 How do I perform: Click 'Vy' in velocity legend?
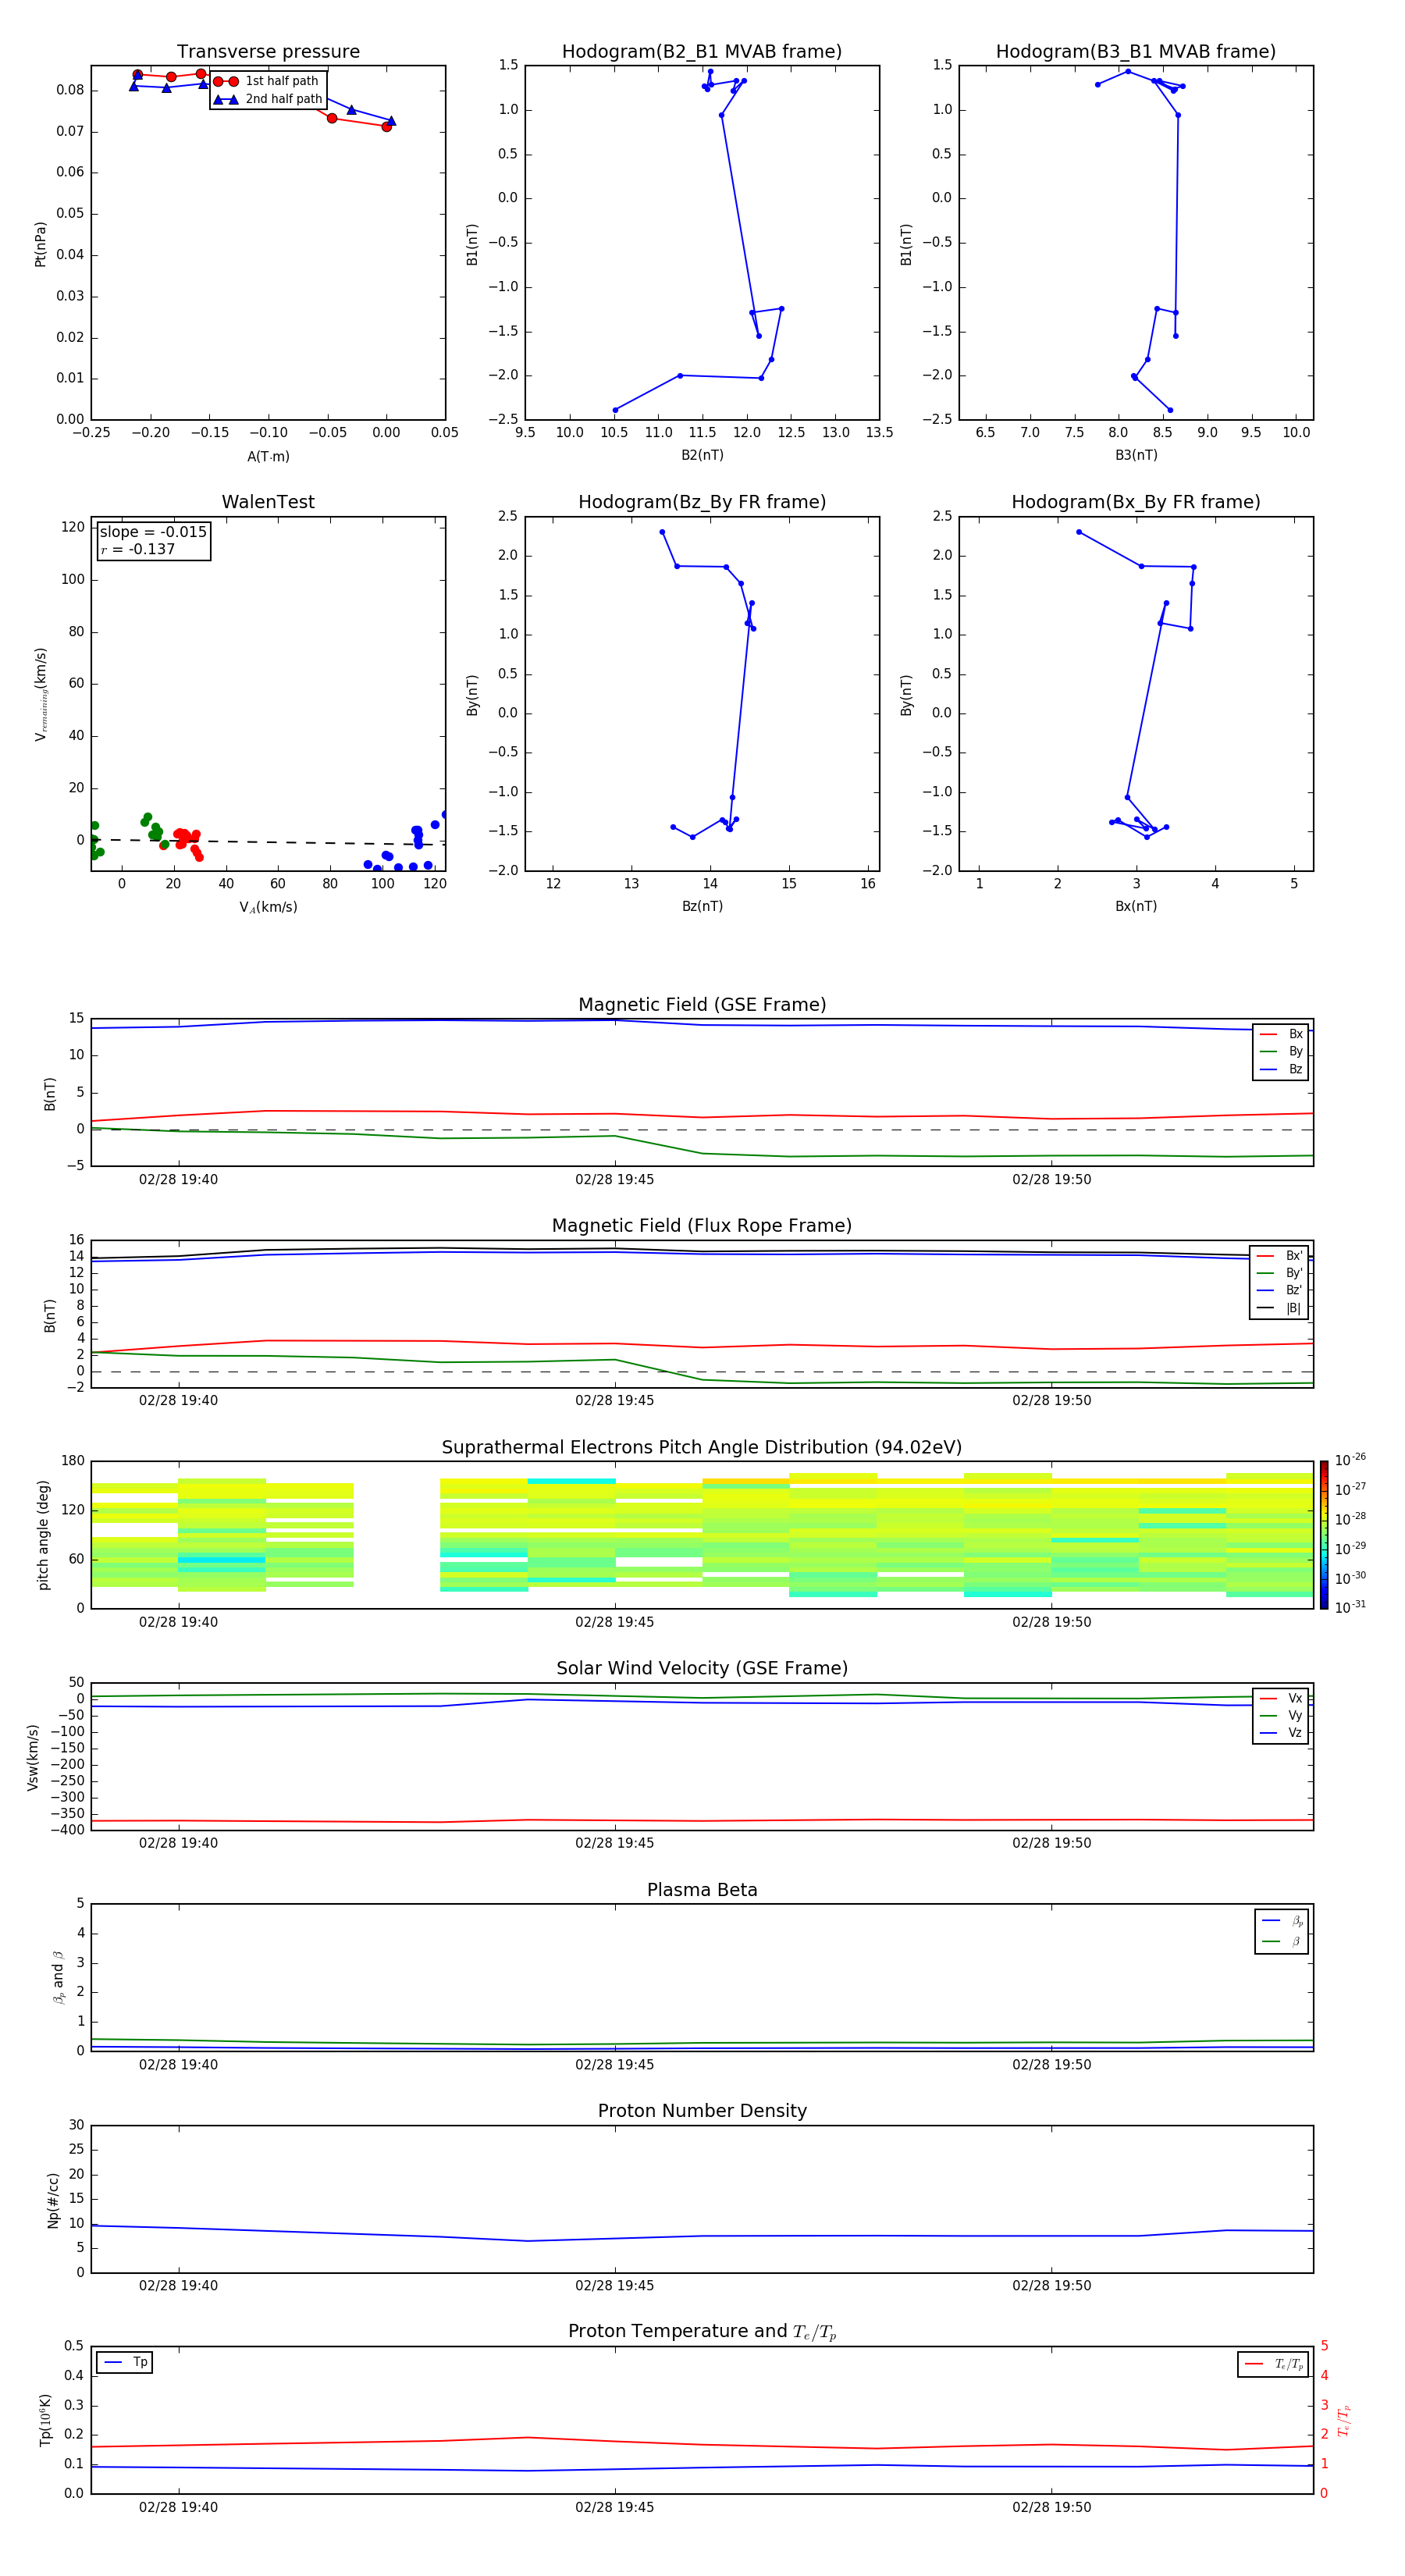tap(1281, 1715)
